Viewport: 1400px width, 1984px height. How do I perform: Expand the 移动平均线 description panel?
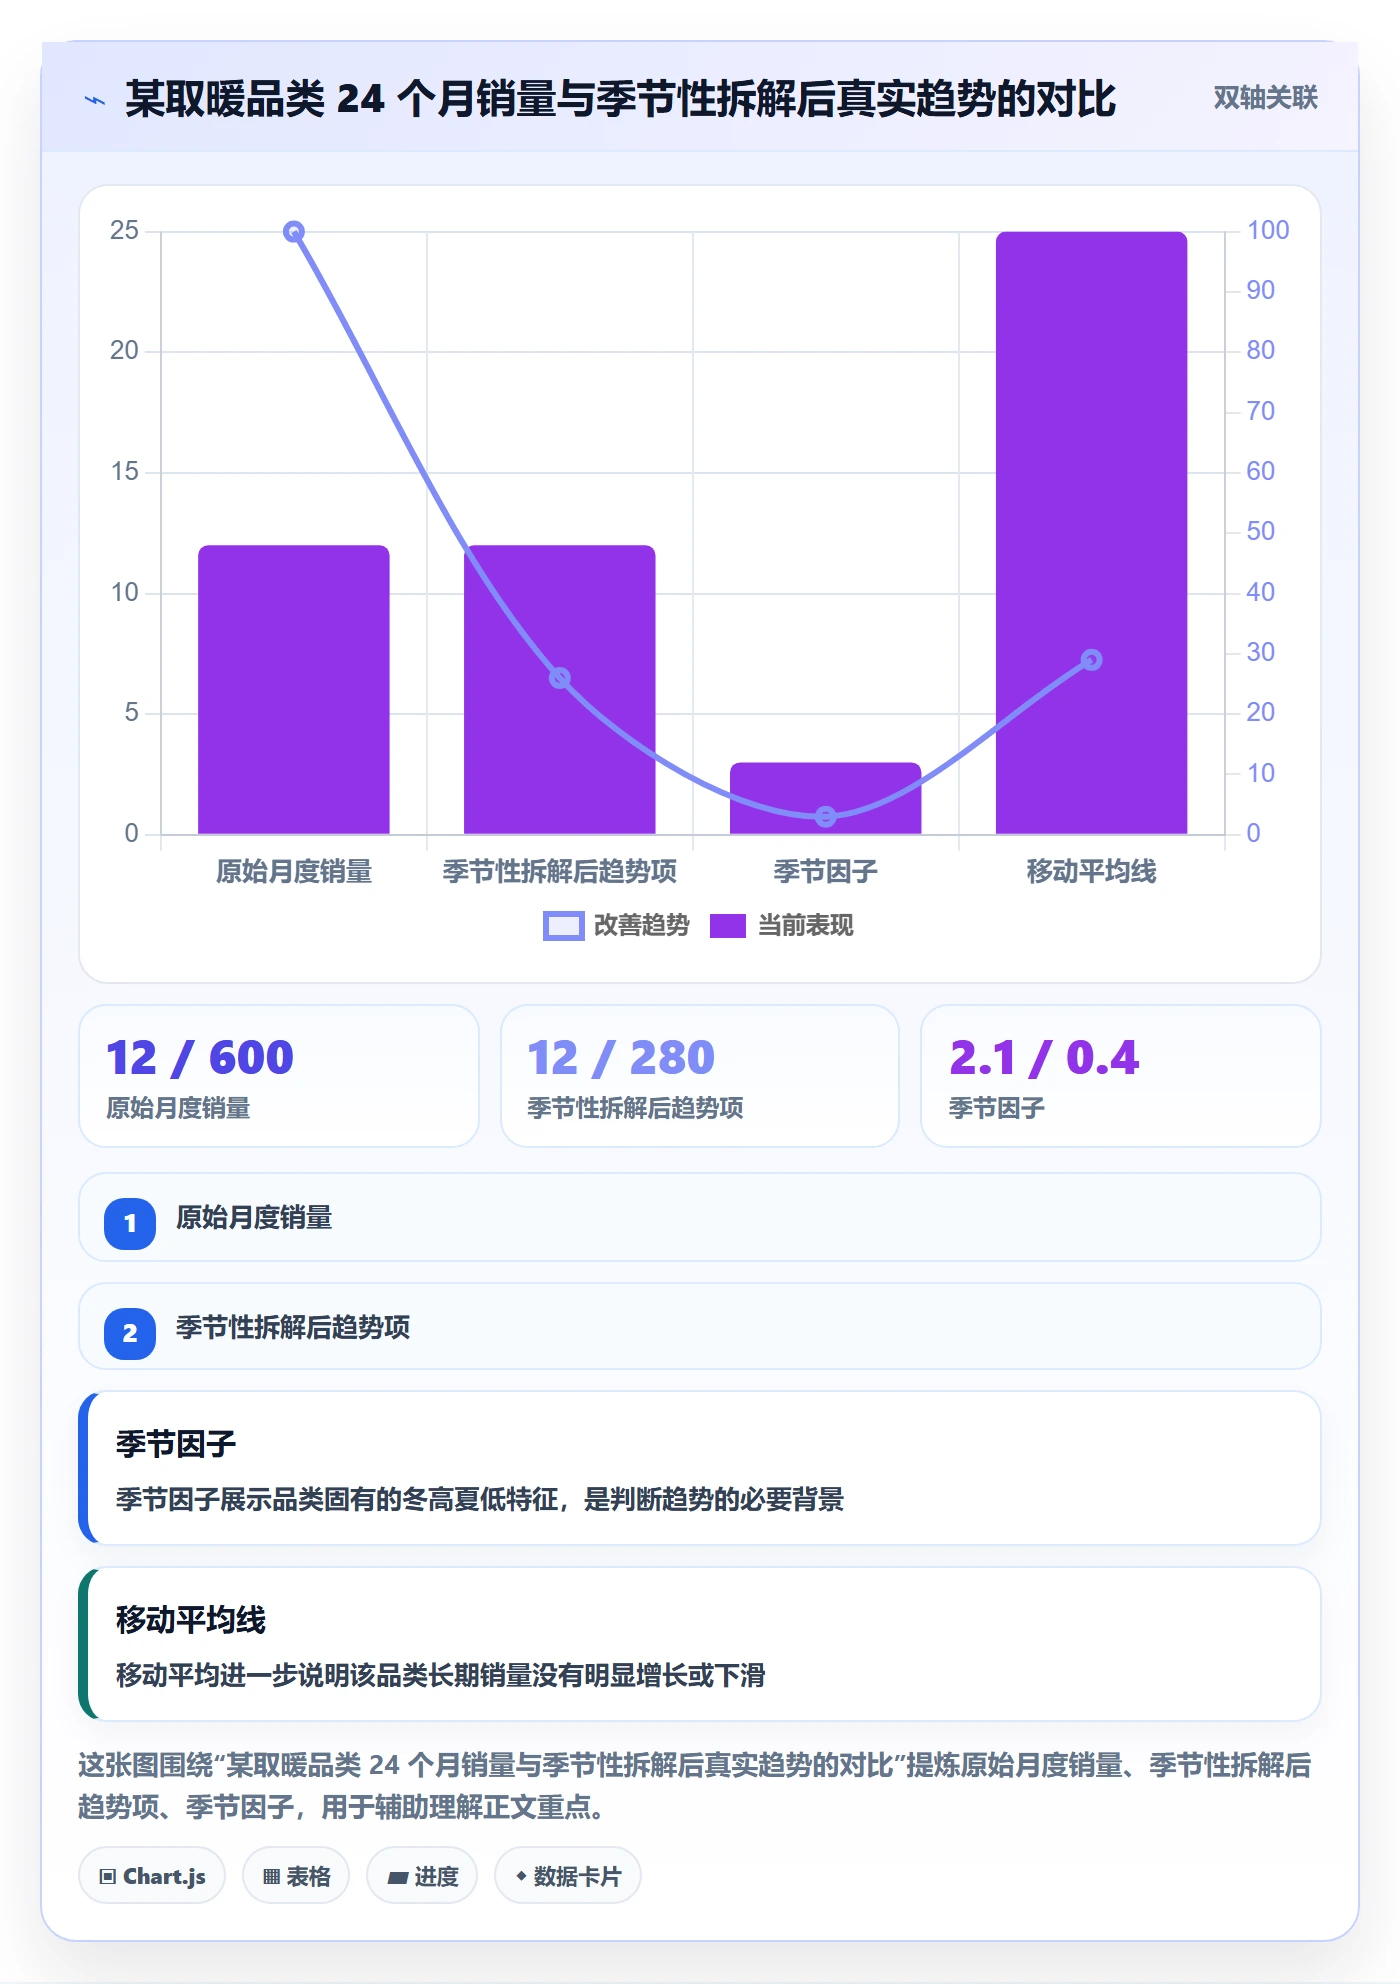pos(700,1644)
